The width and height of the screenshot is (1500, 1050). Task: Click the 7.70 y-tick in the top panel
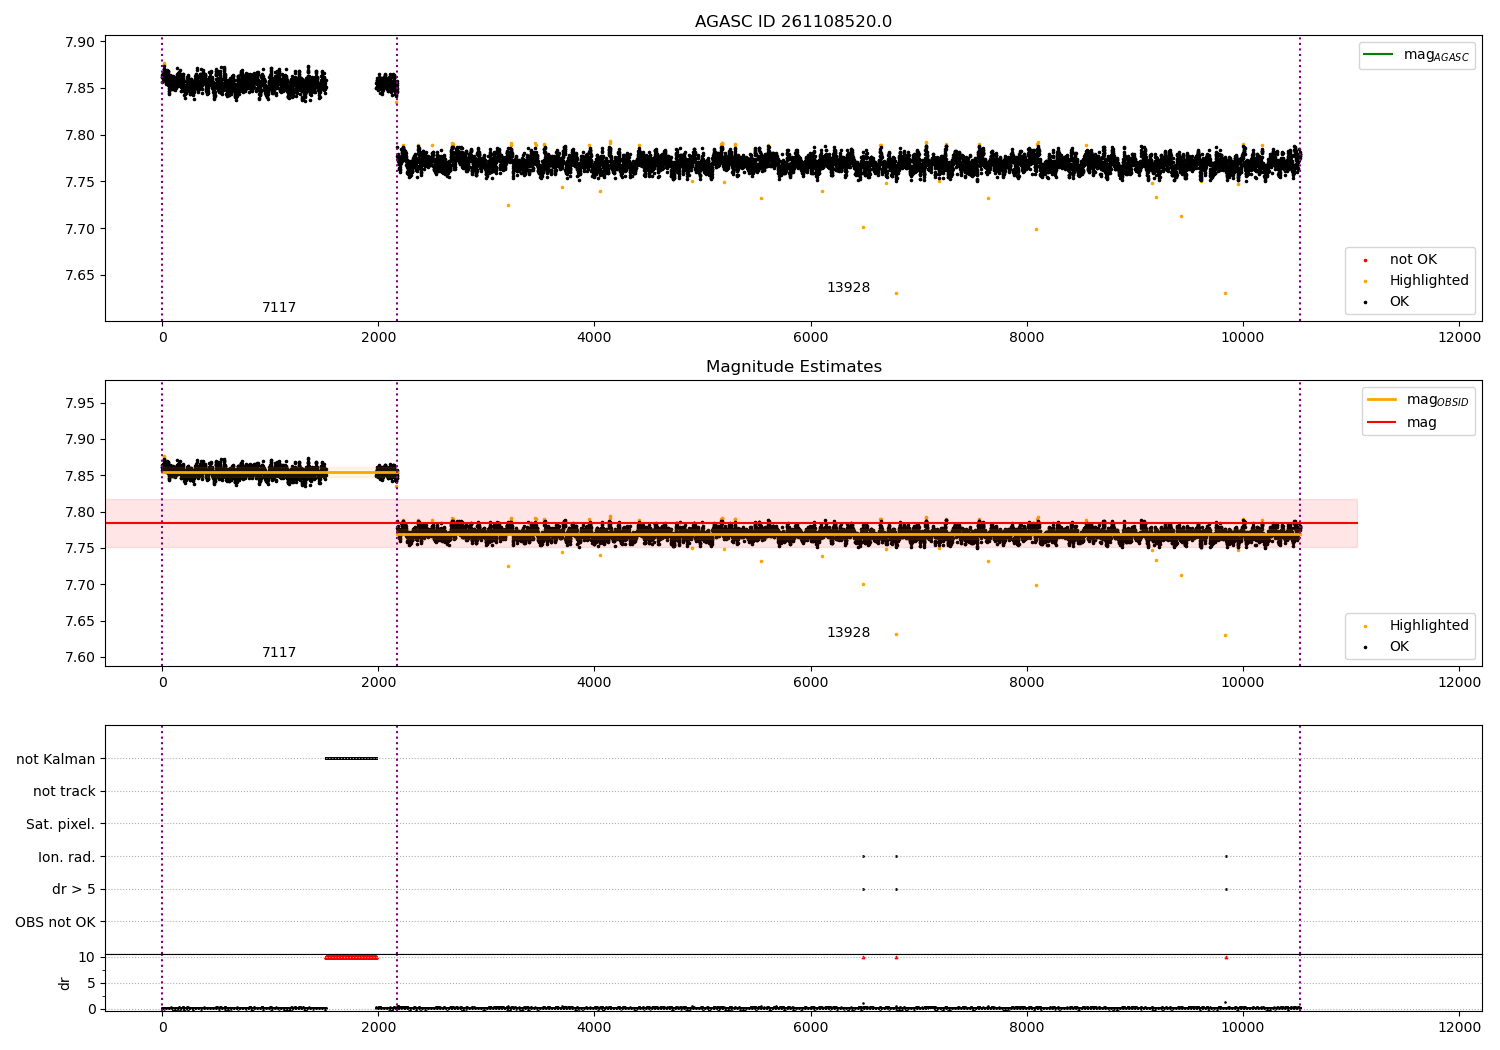(x=80, y=229)
